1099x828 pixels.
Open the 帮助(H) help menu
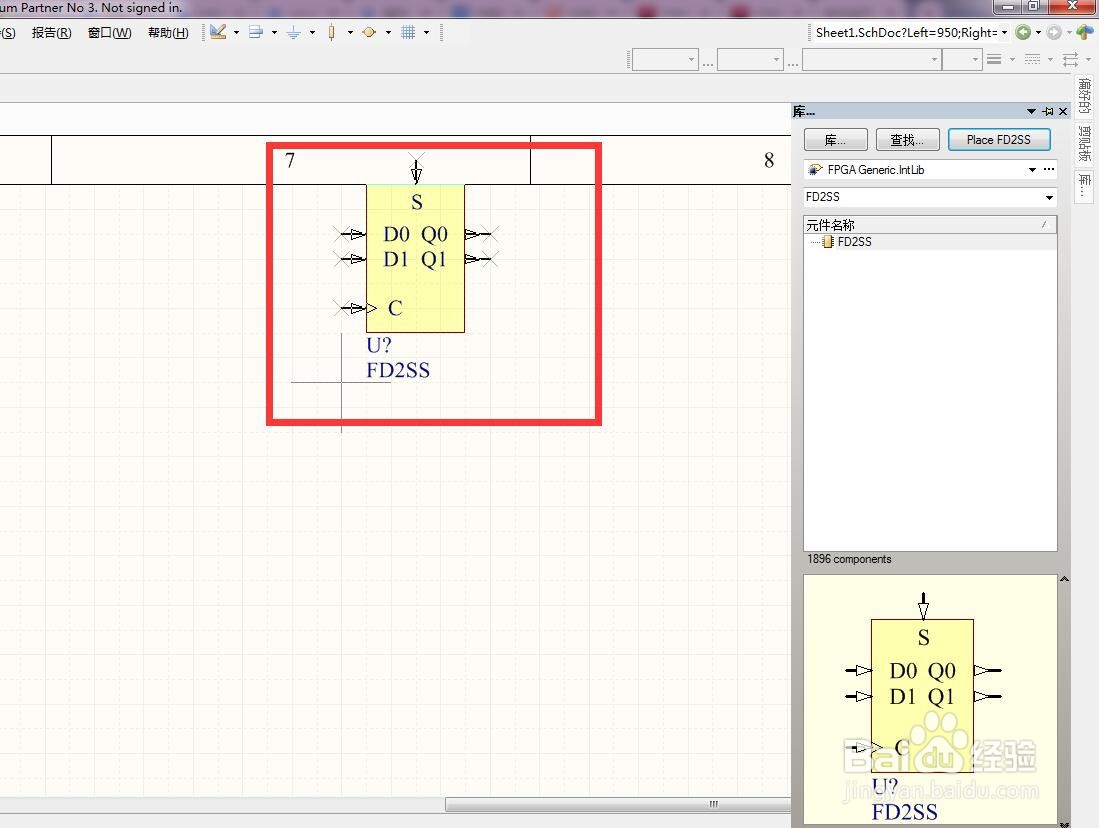(x=168, y=32)
